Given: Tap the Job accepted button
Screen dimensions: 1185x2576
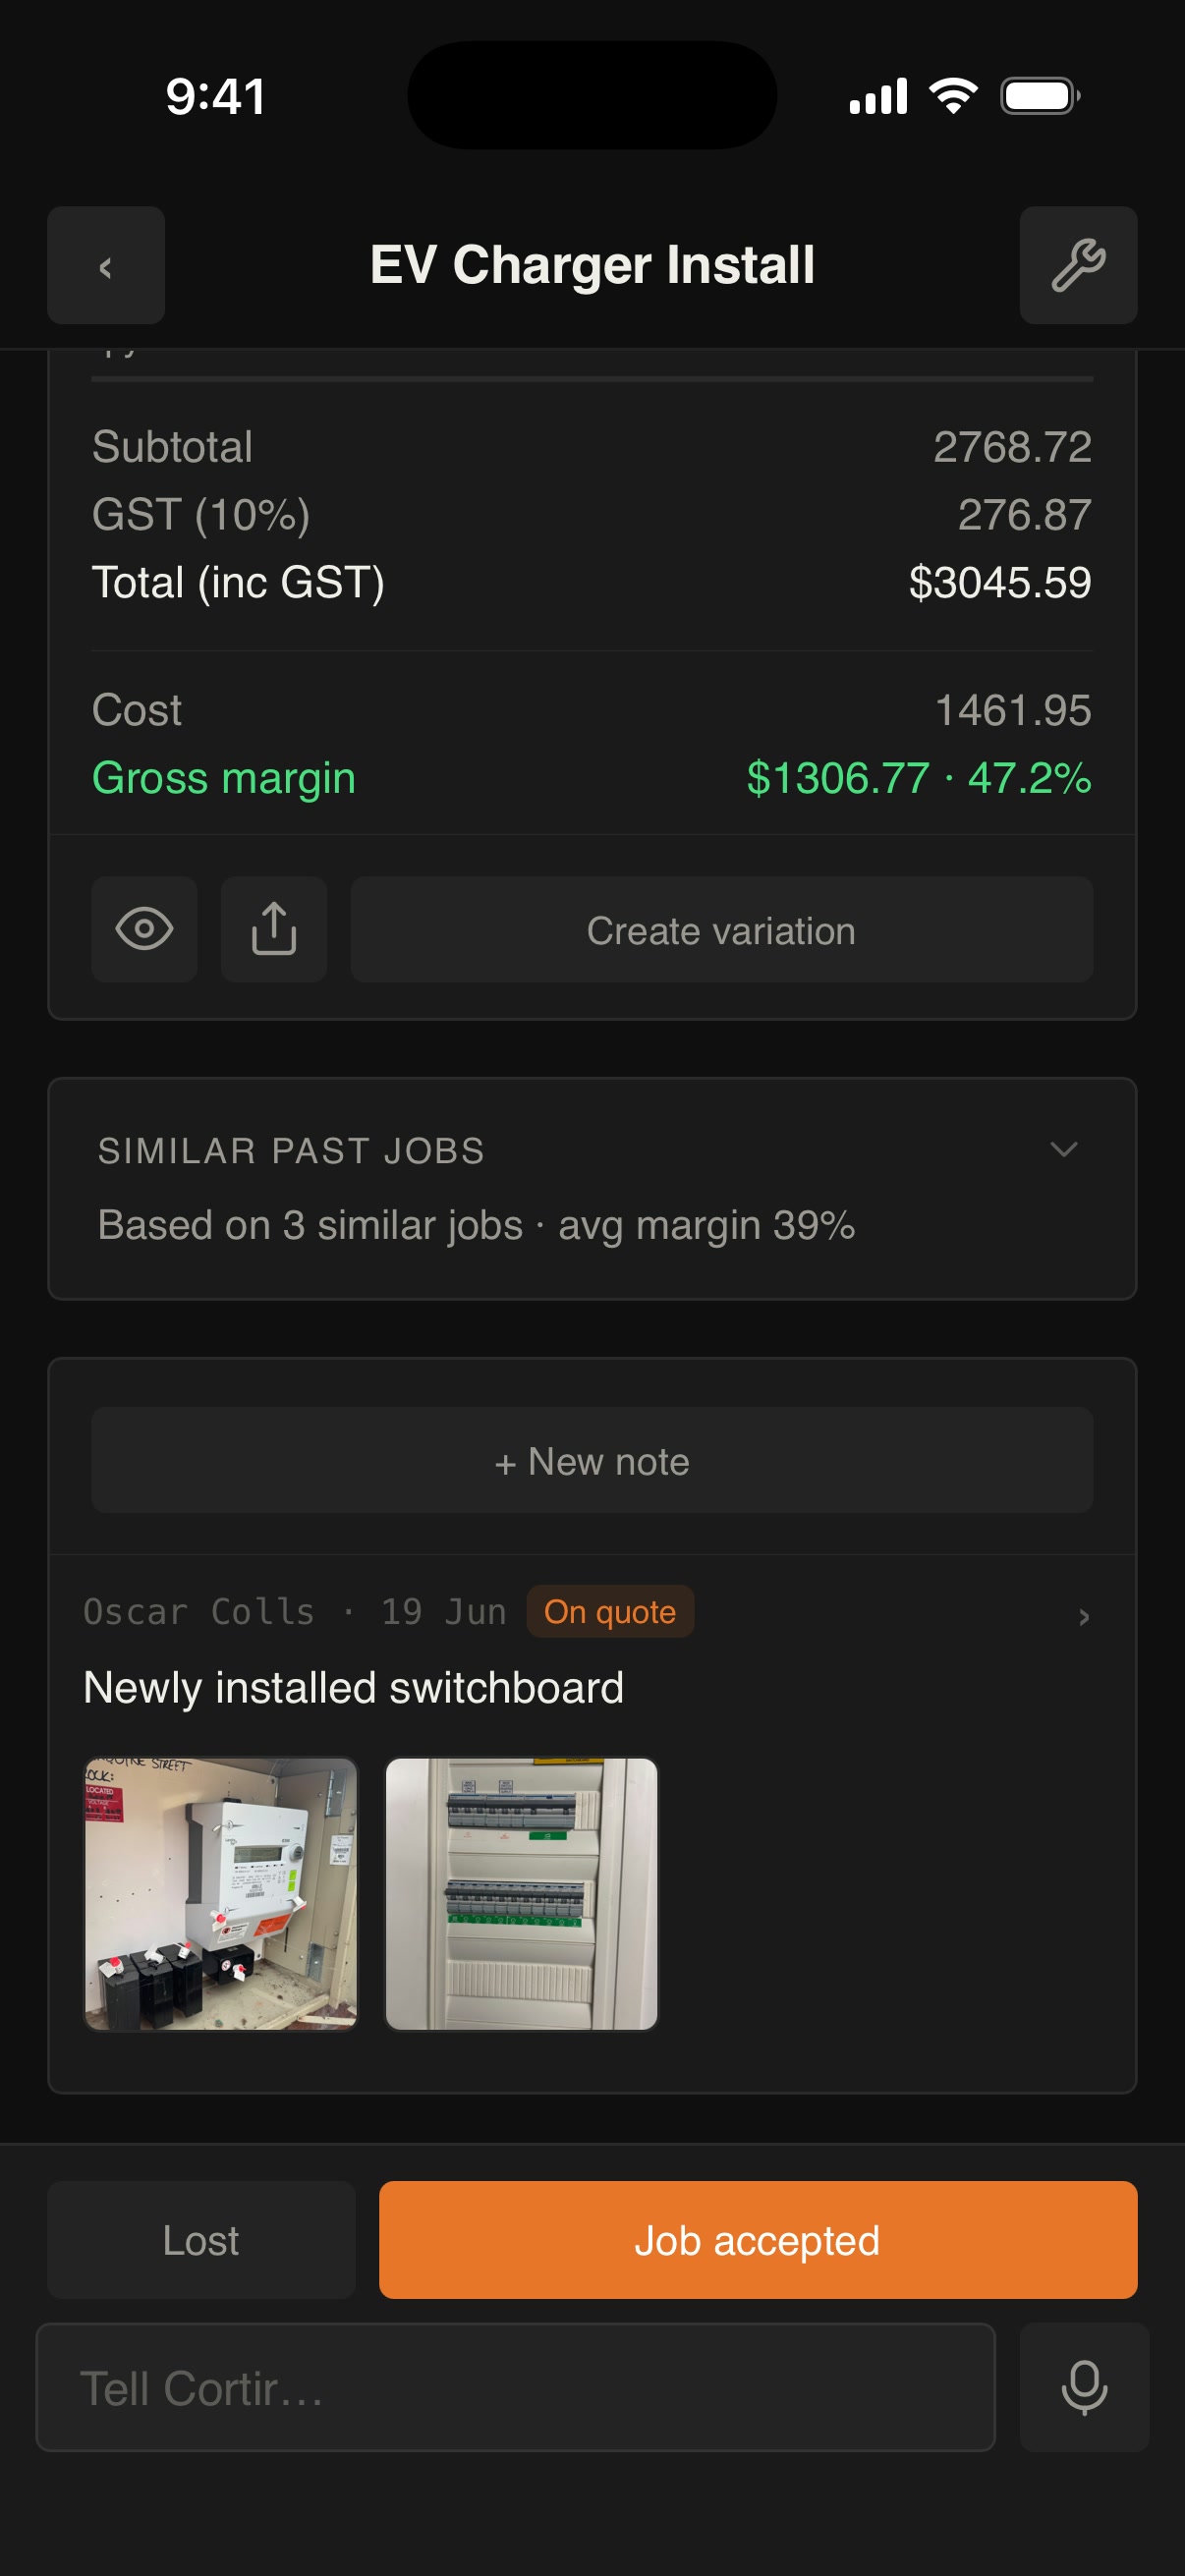Looking at the screenshot, I should [x=758, y=2240].
